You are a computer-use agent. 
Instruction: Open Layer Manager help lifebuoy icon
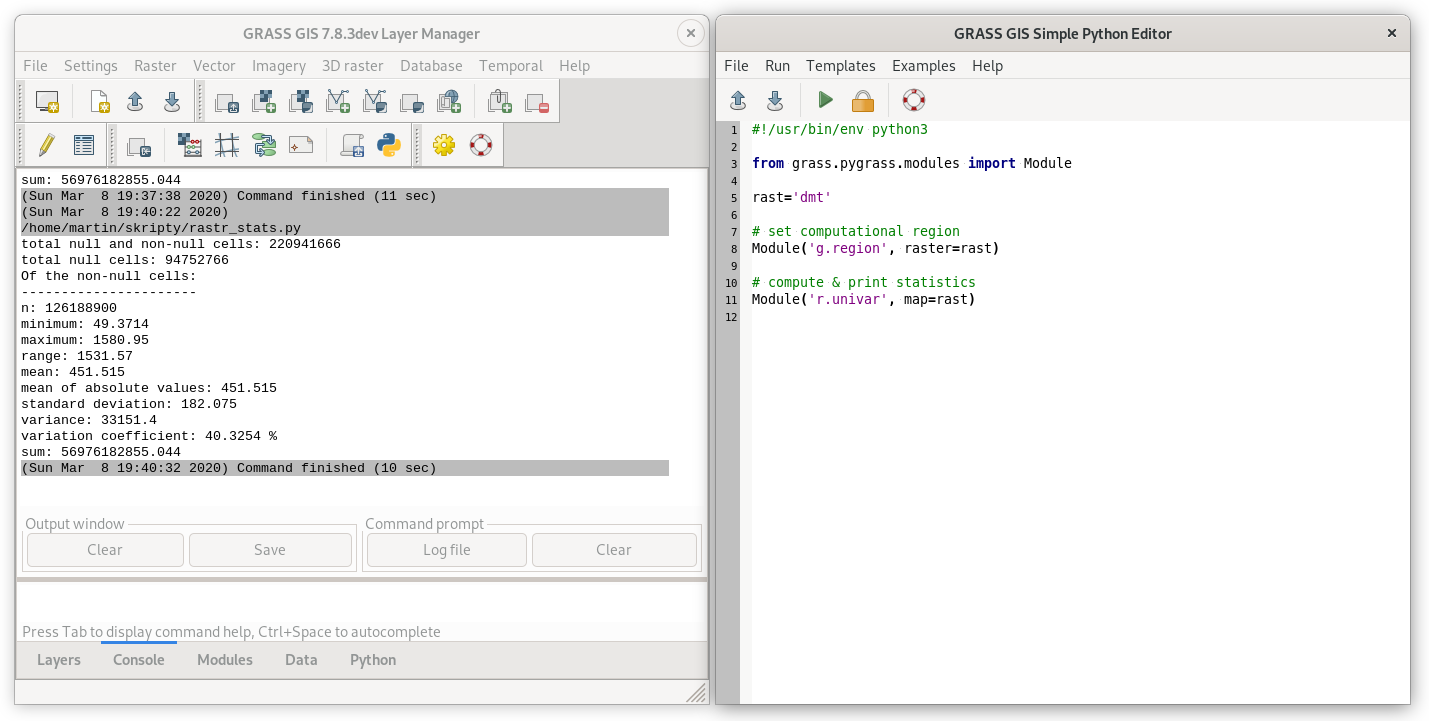481,145
